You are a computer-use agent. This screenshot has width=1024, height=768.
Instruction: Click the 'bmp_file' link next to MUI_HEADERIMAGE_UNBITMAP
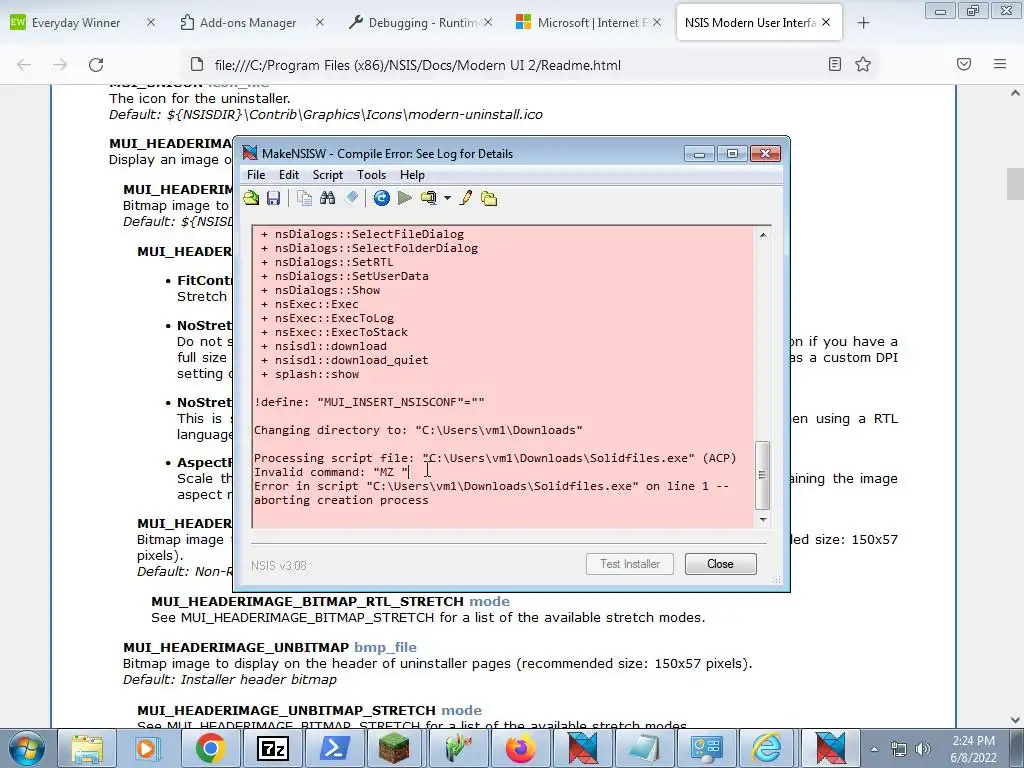(x=385, y=647)
